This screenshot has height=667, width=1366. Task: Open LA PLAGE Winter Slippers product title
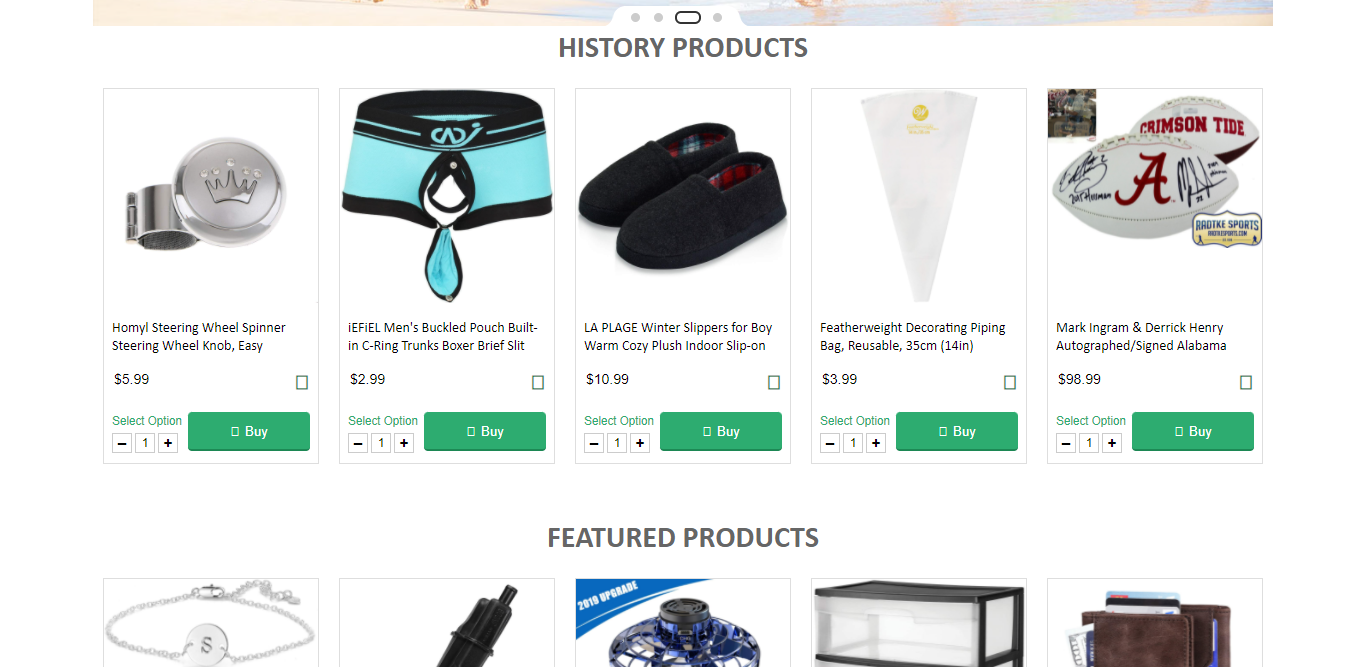click(678, 336)
